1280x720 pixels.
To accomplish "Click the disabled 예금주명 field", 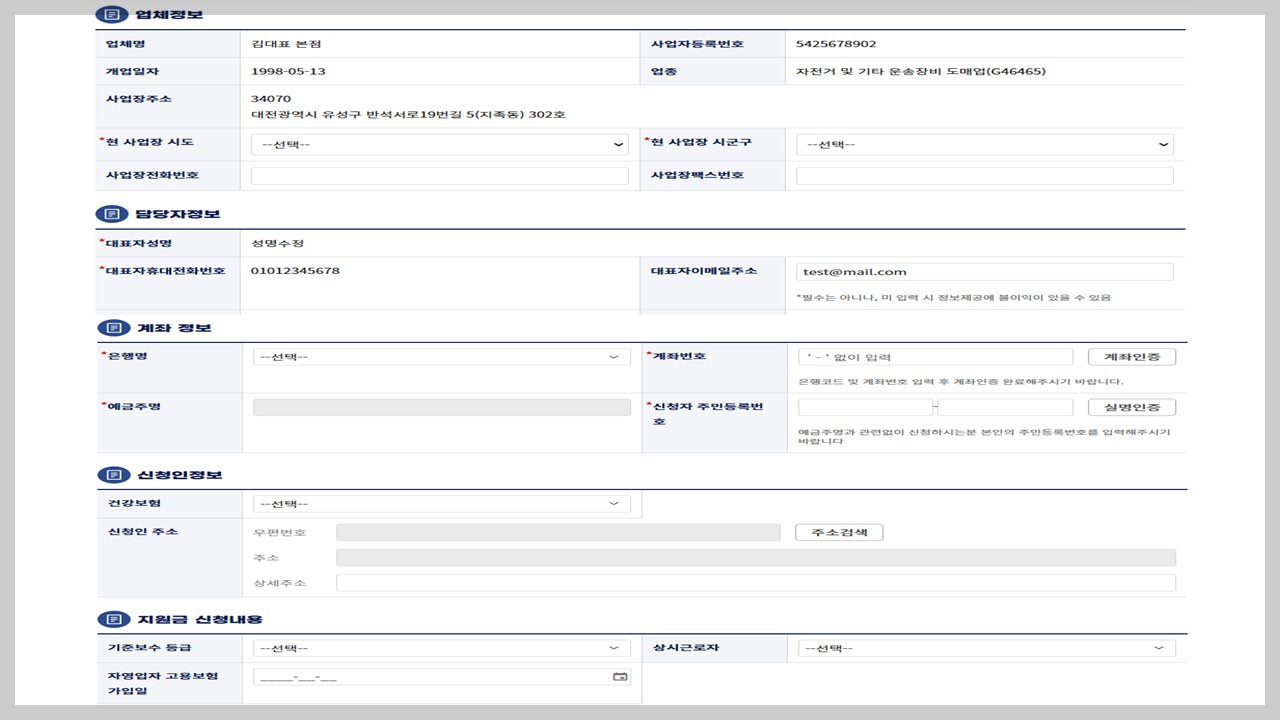I will pyautogui.click(x=442, y=407).
